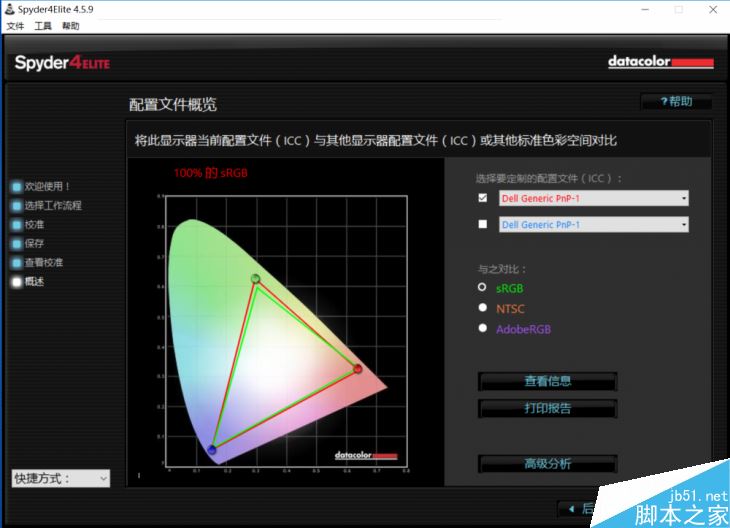
Task: Click the 查看信息 button
Action: click(548, 381)
